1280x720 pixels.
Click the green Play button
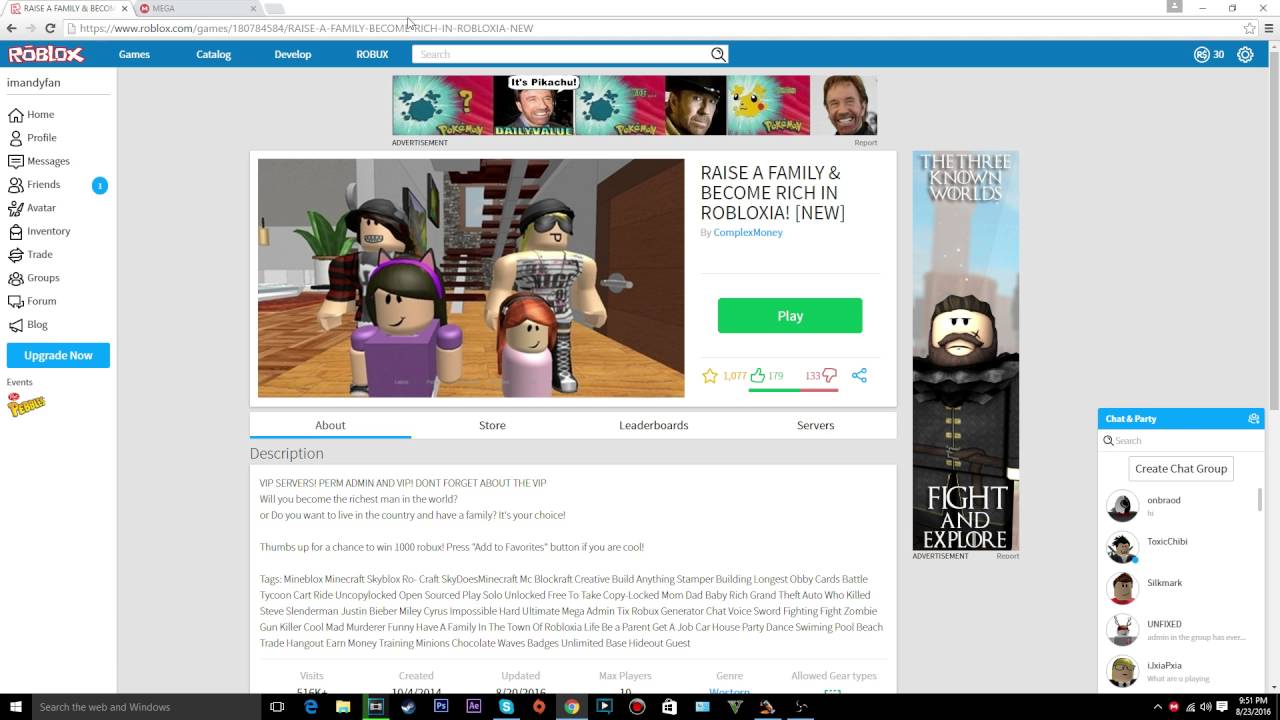(x=790, y=315)
